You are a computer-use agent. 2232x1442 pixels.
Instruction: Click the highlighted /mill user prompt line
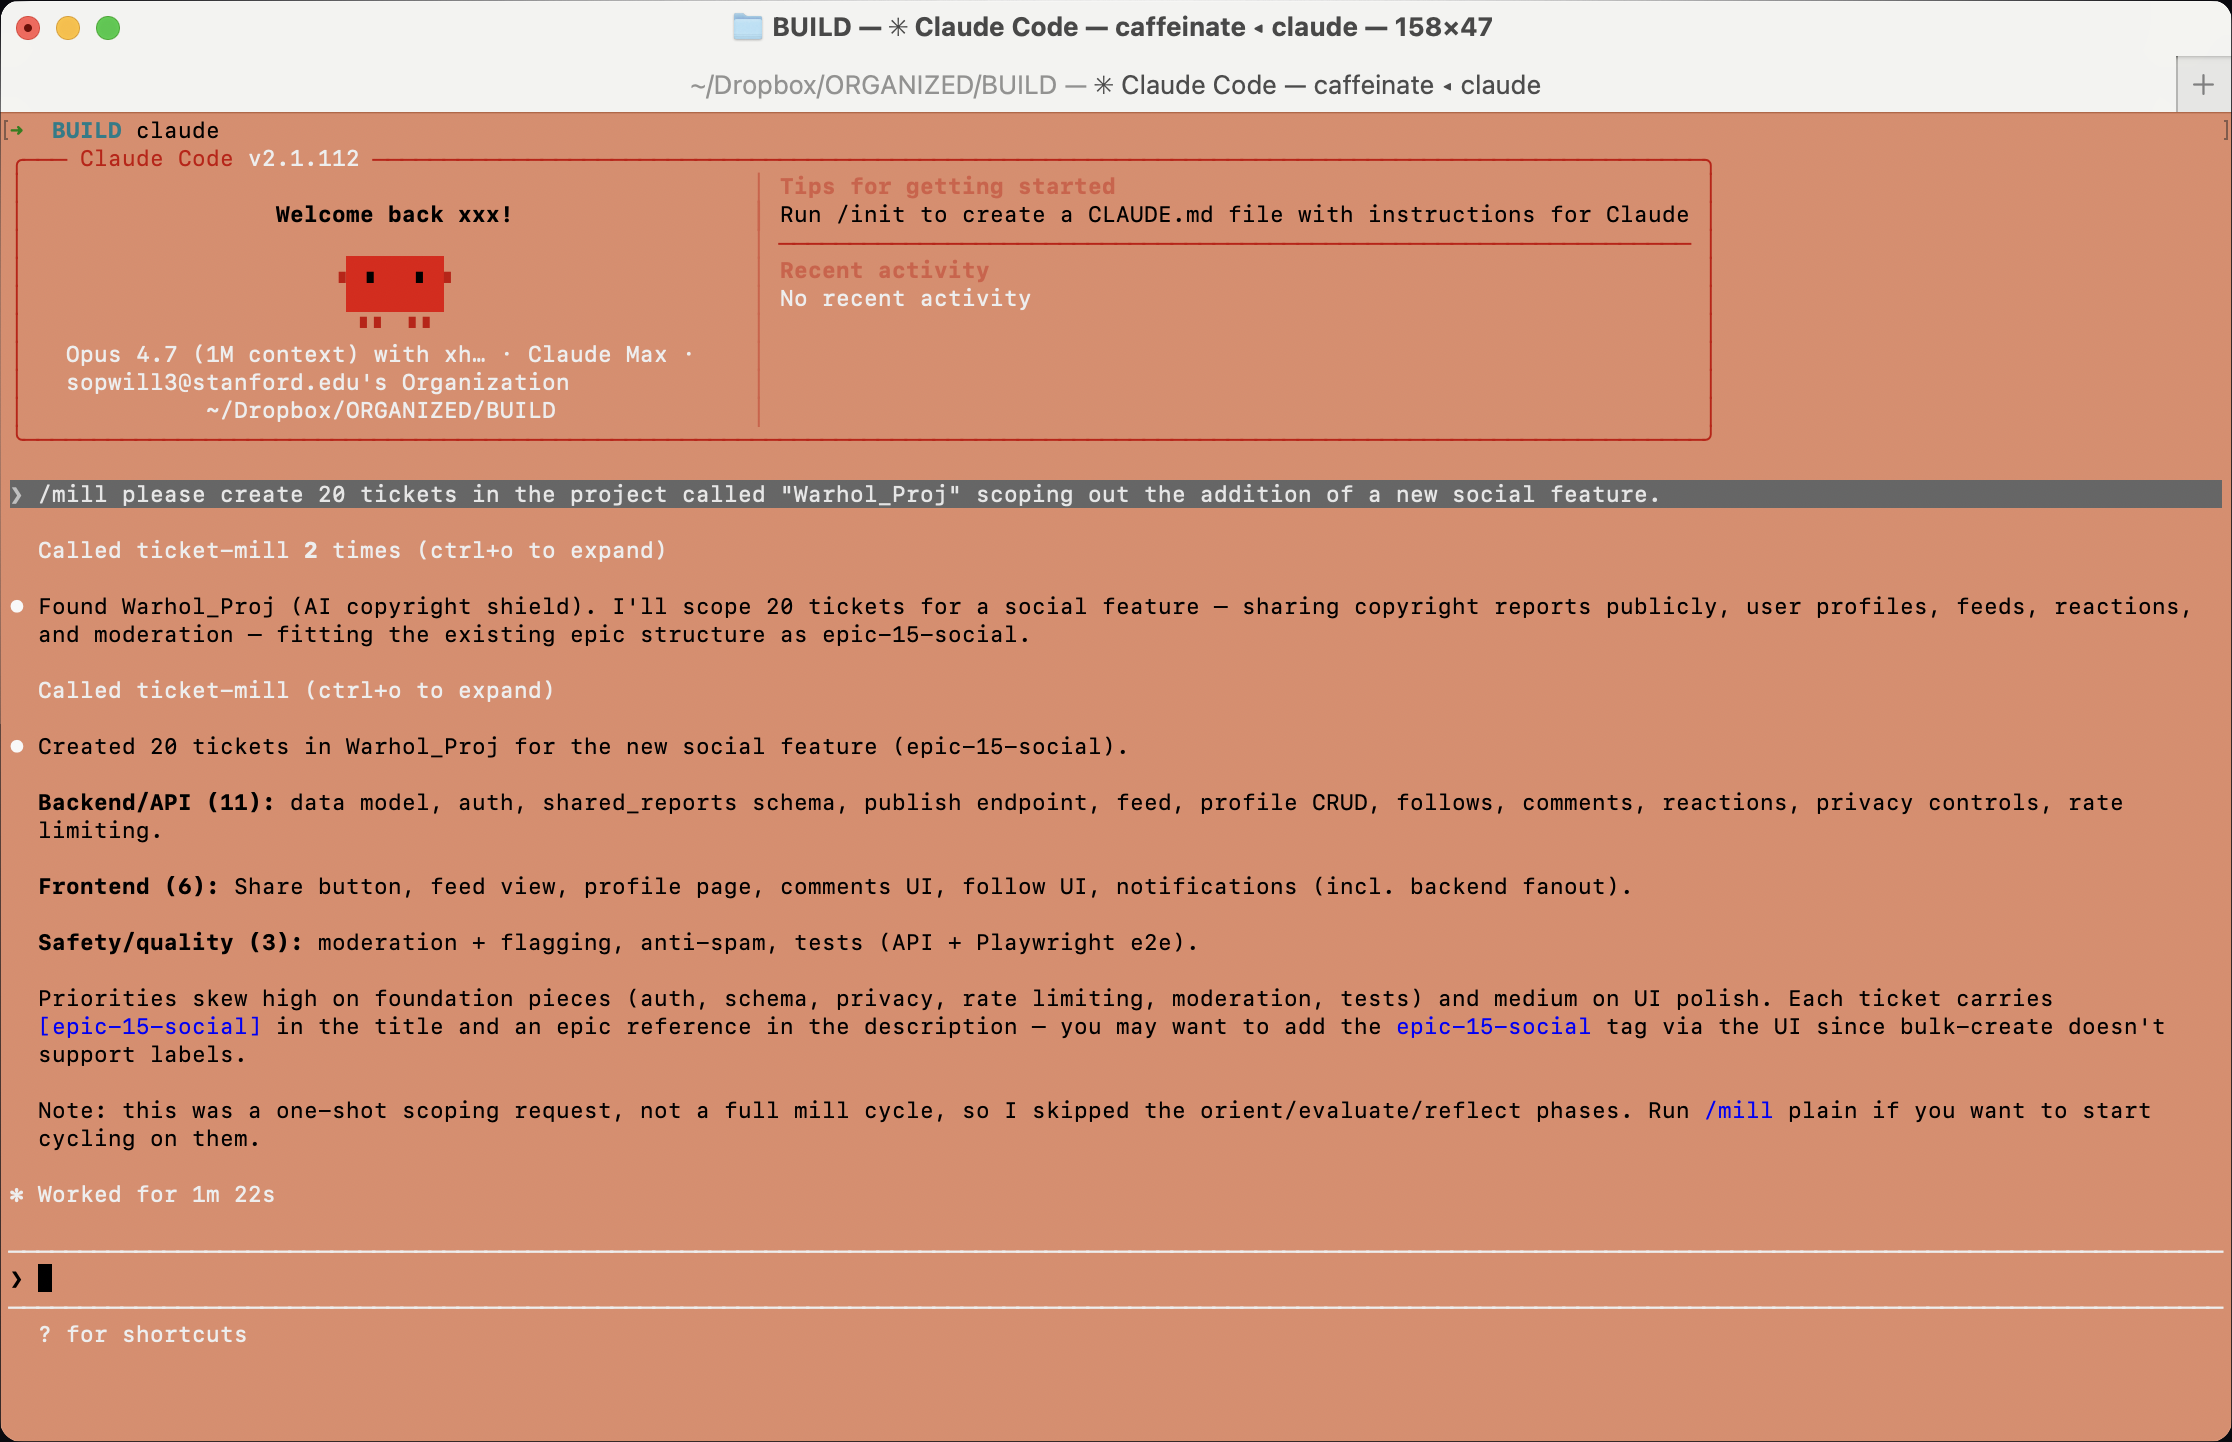1116,494
